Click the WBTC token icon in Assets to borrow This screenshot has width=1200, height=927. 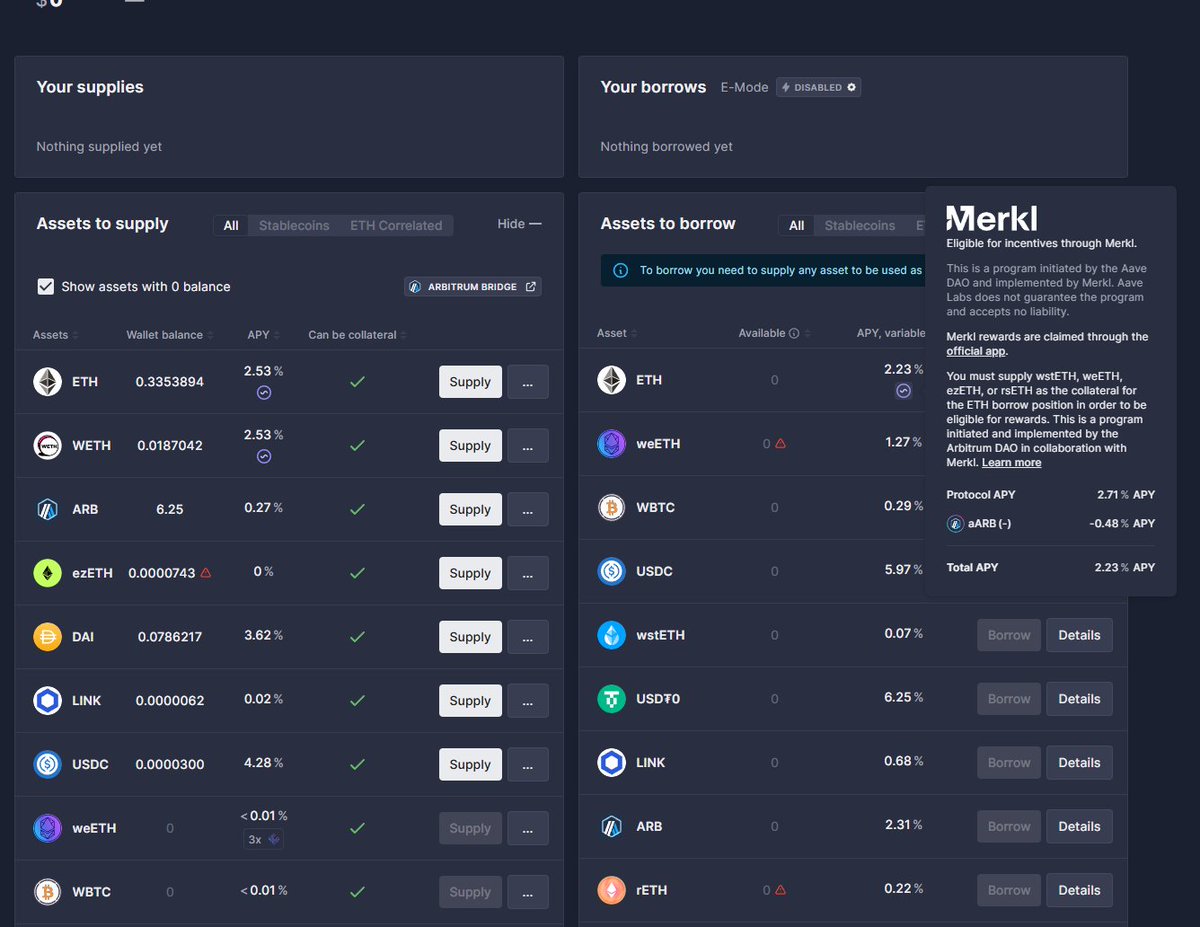(x=612, y=508)
